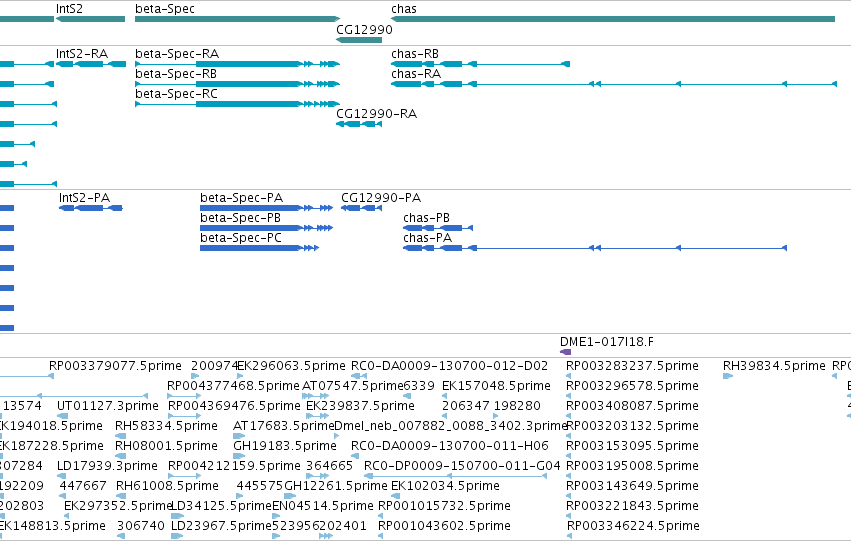Screen dimensions: 851x541
Task: Select transcript chas-RA
Action: 614,84
